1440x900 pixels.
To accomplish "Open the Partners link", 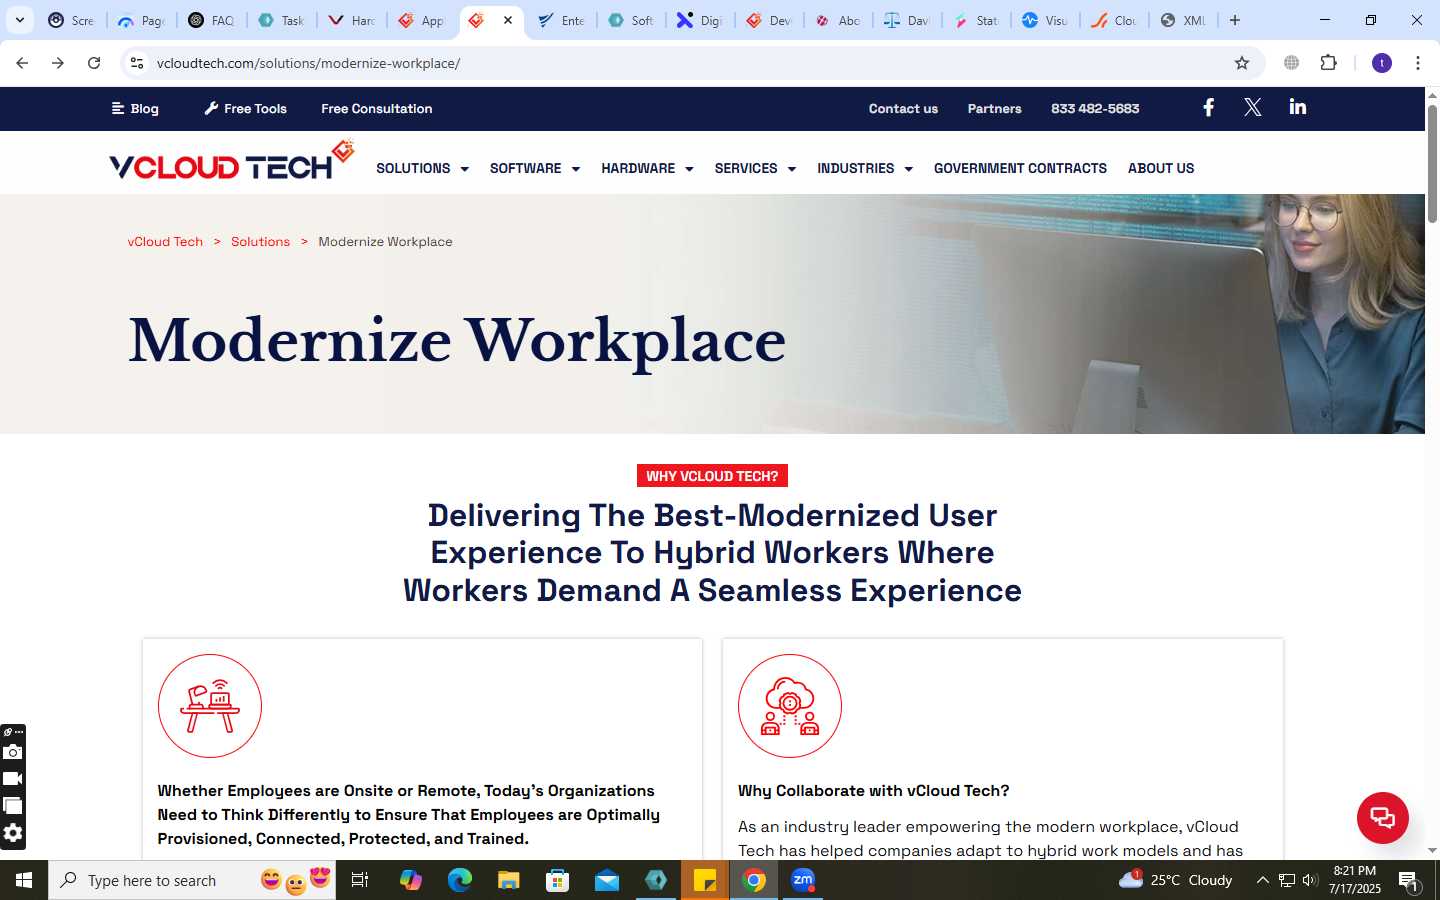I will [994, 108].
